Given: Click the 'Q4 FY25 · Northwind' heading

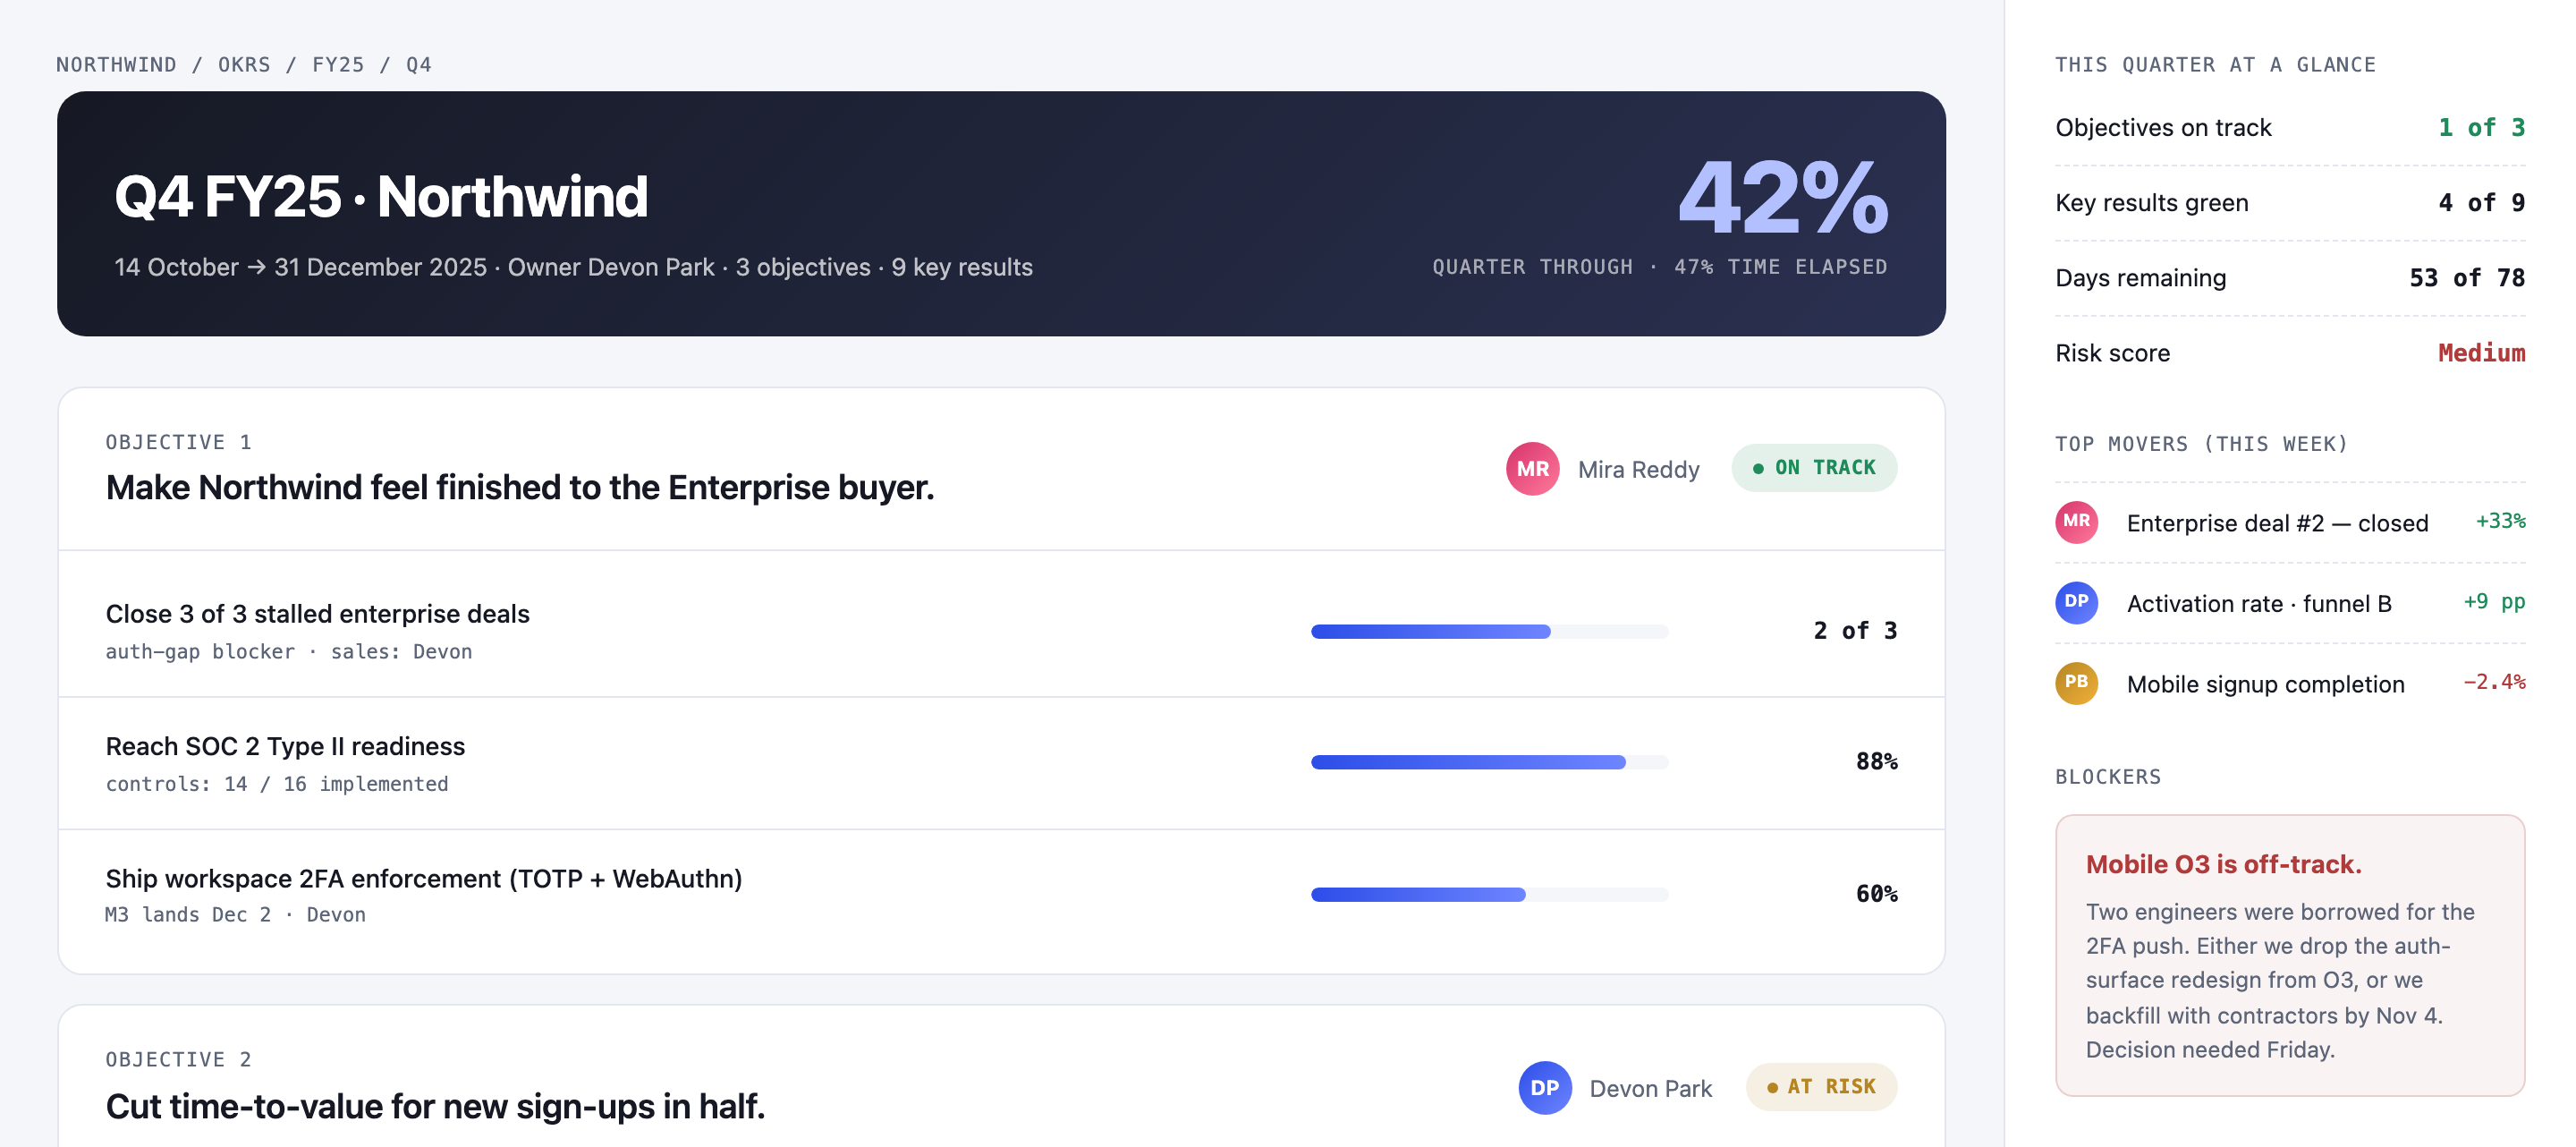Looking at the screenshot, I should 381,196.
